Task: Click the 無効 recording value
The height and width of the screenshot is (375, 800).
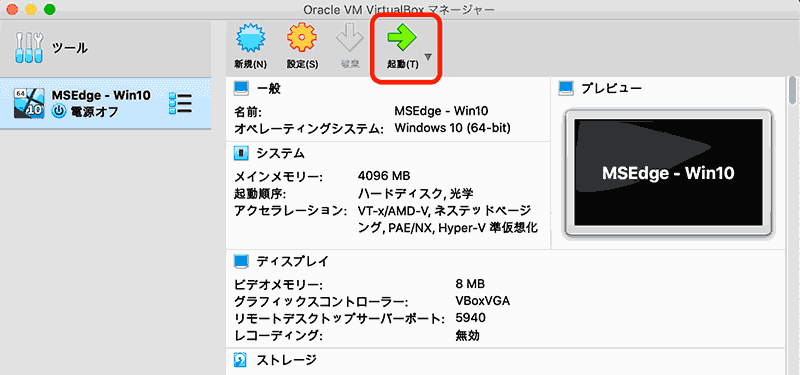Action: [x=467, y=336]
